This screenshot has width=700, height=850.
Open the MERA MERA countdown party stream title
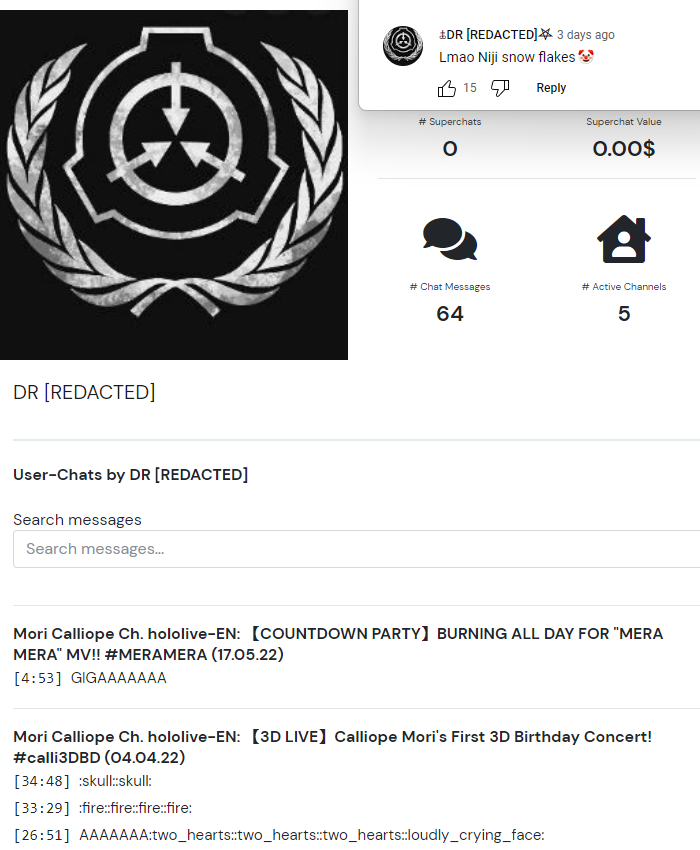tap(338, 644)
